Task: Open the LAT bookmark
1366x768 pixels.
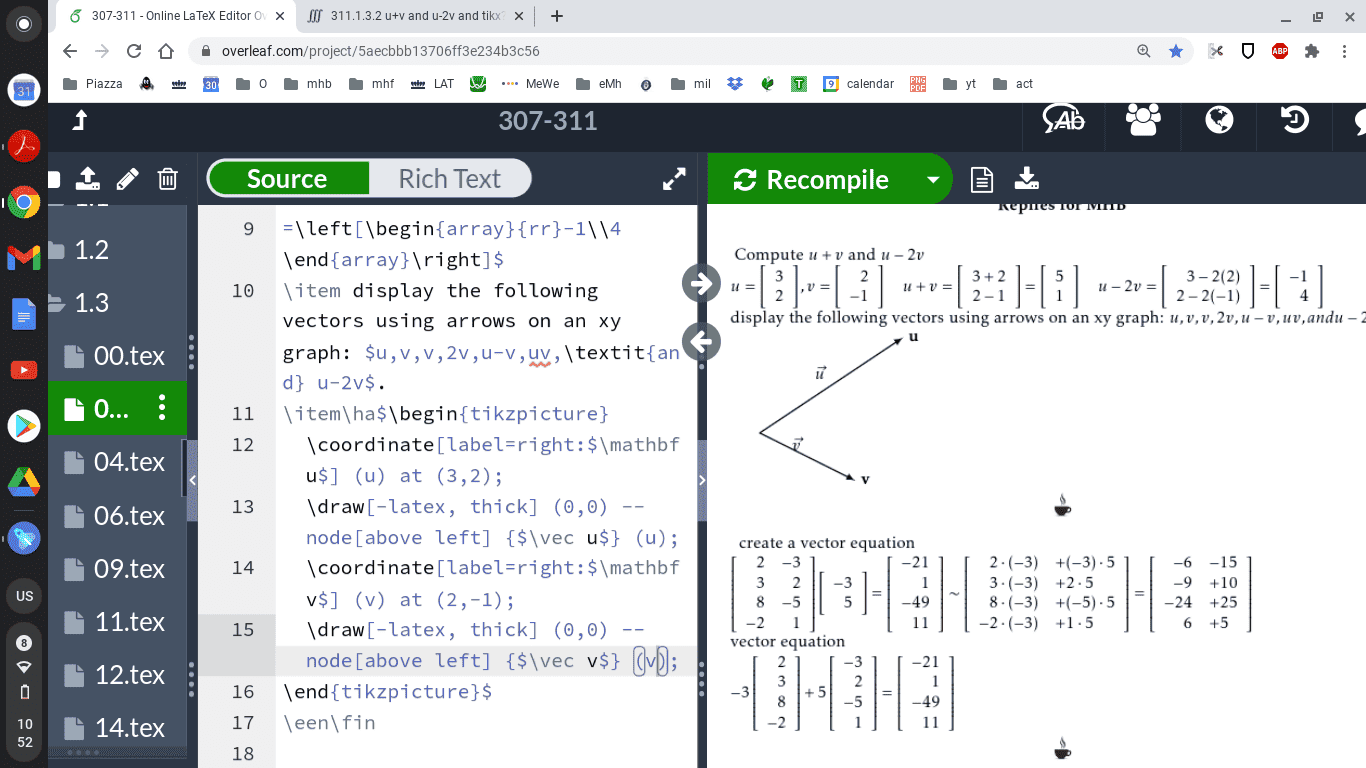Action: click(x=432, y=84)
